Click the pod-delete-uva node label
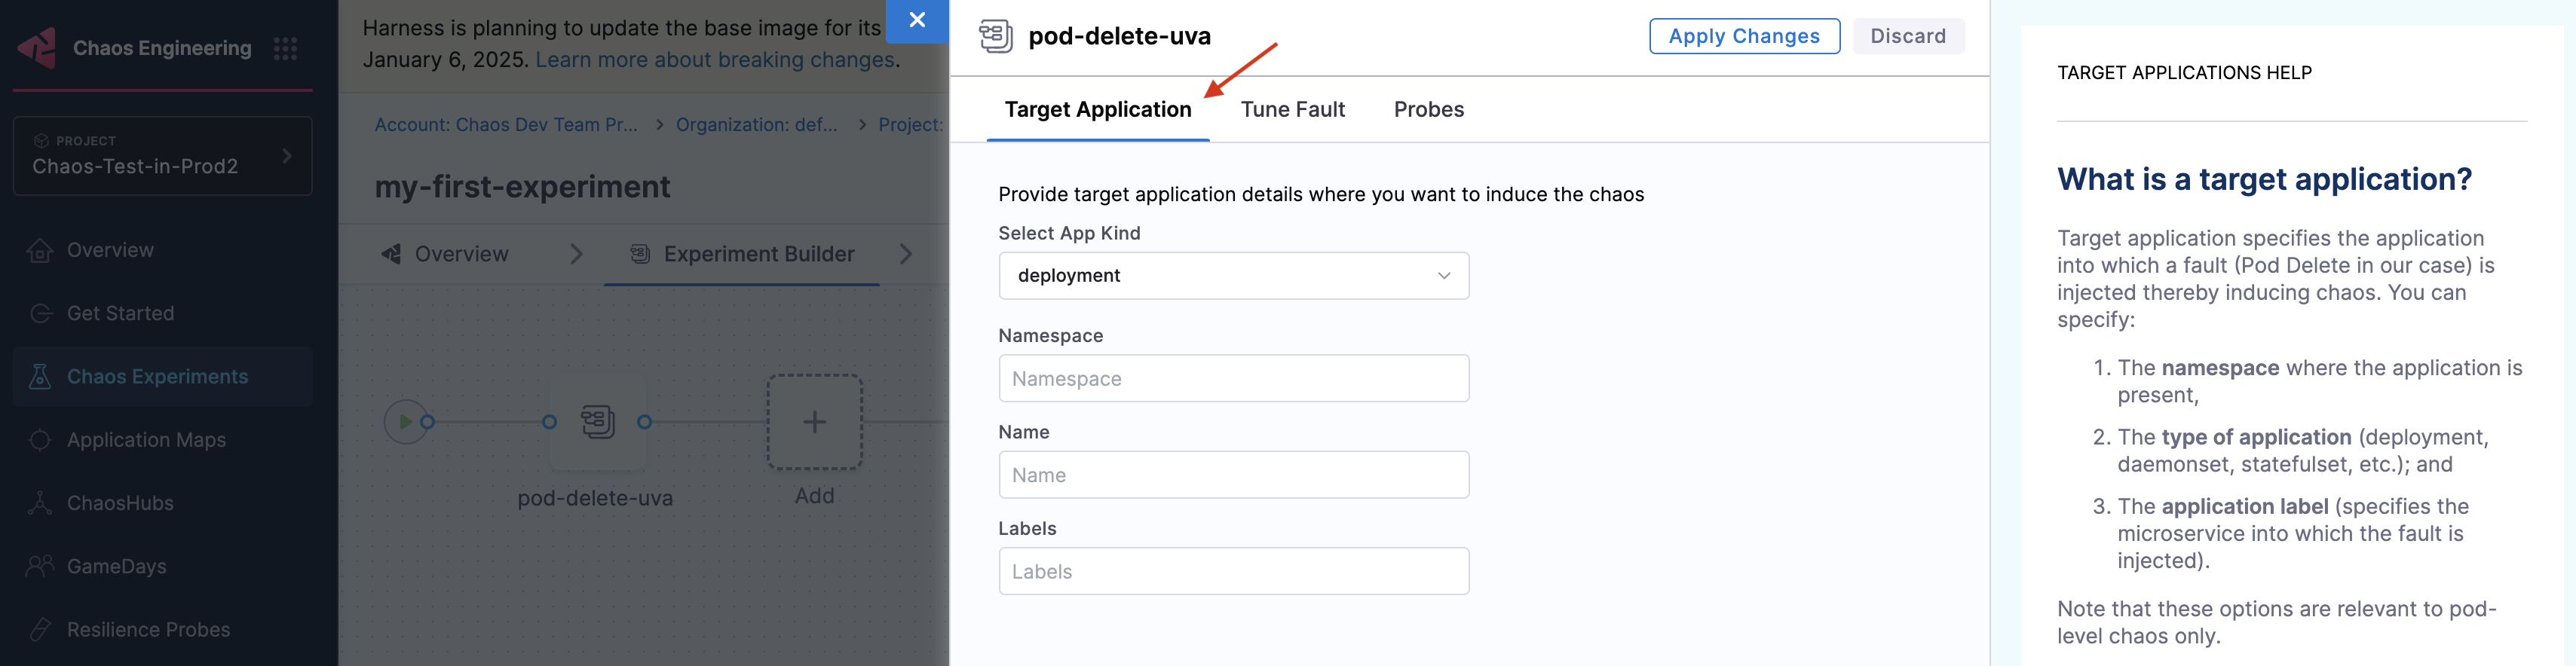This screenshot has height=666, width=2576. coord(595,498)
